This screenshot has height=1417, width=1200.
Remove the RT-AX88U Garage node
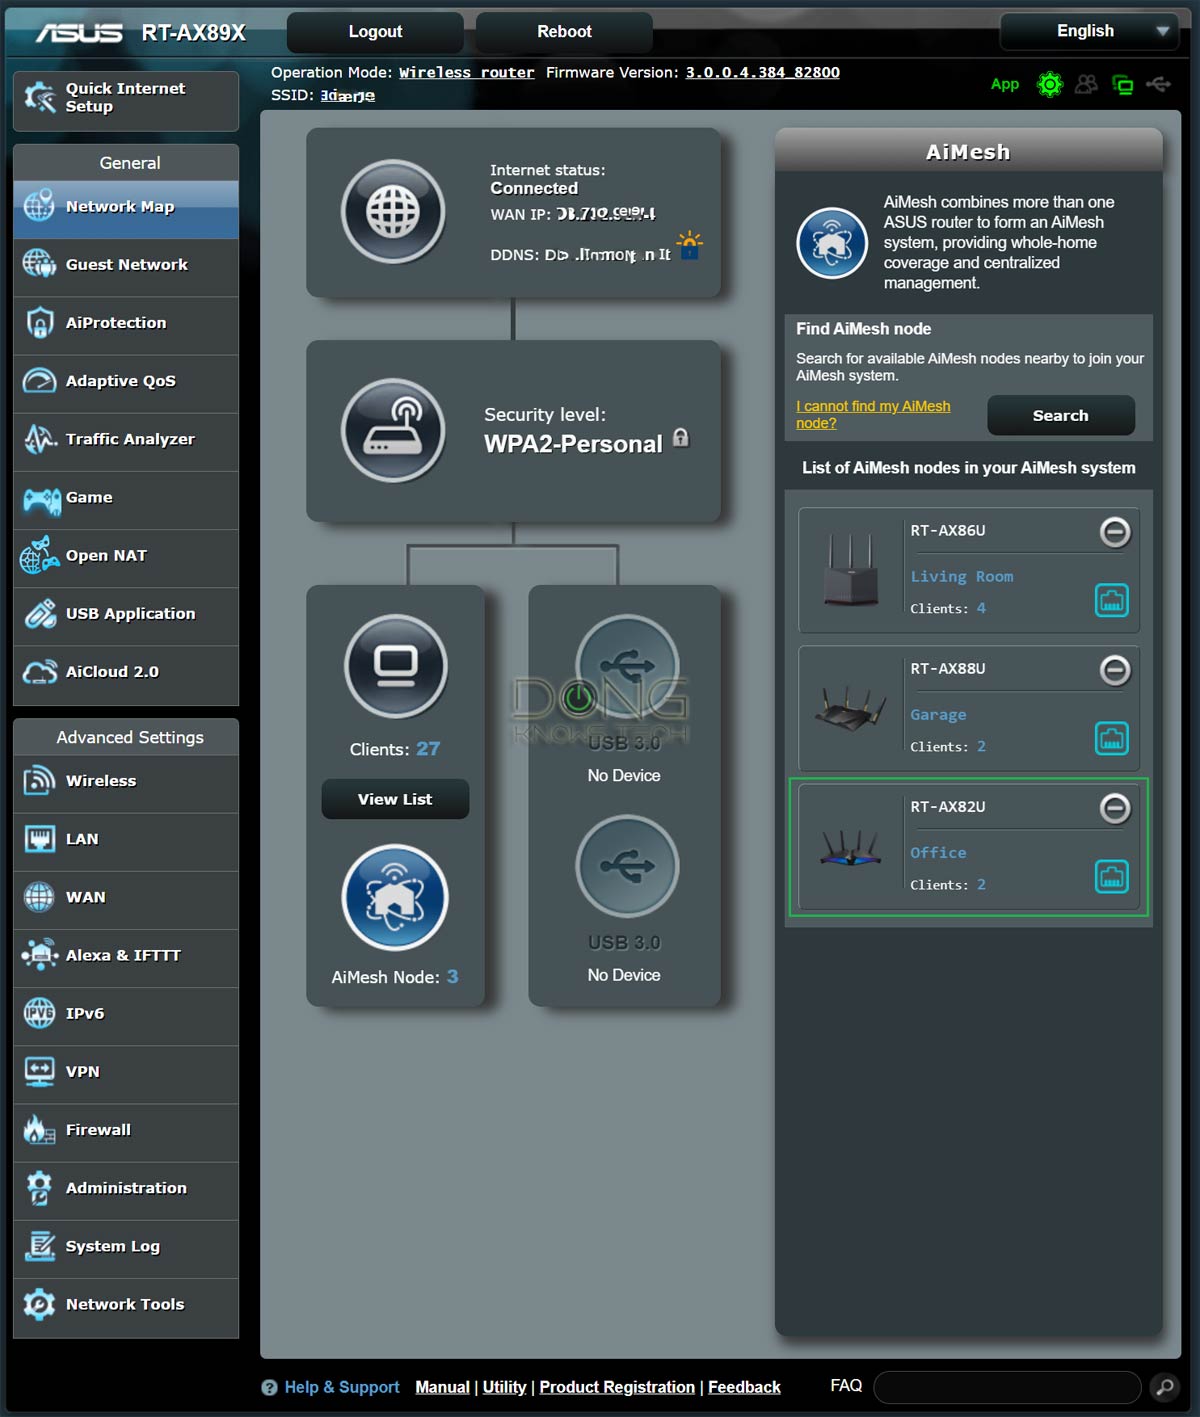point(1114,670)
